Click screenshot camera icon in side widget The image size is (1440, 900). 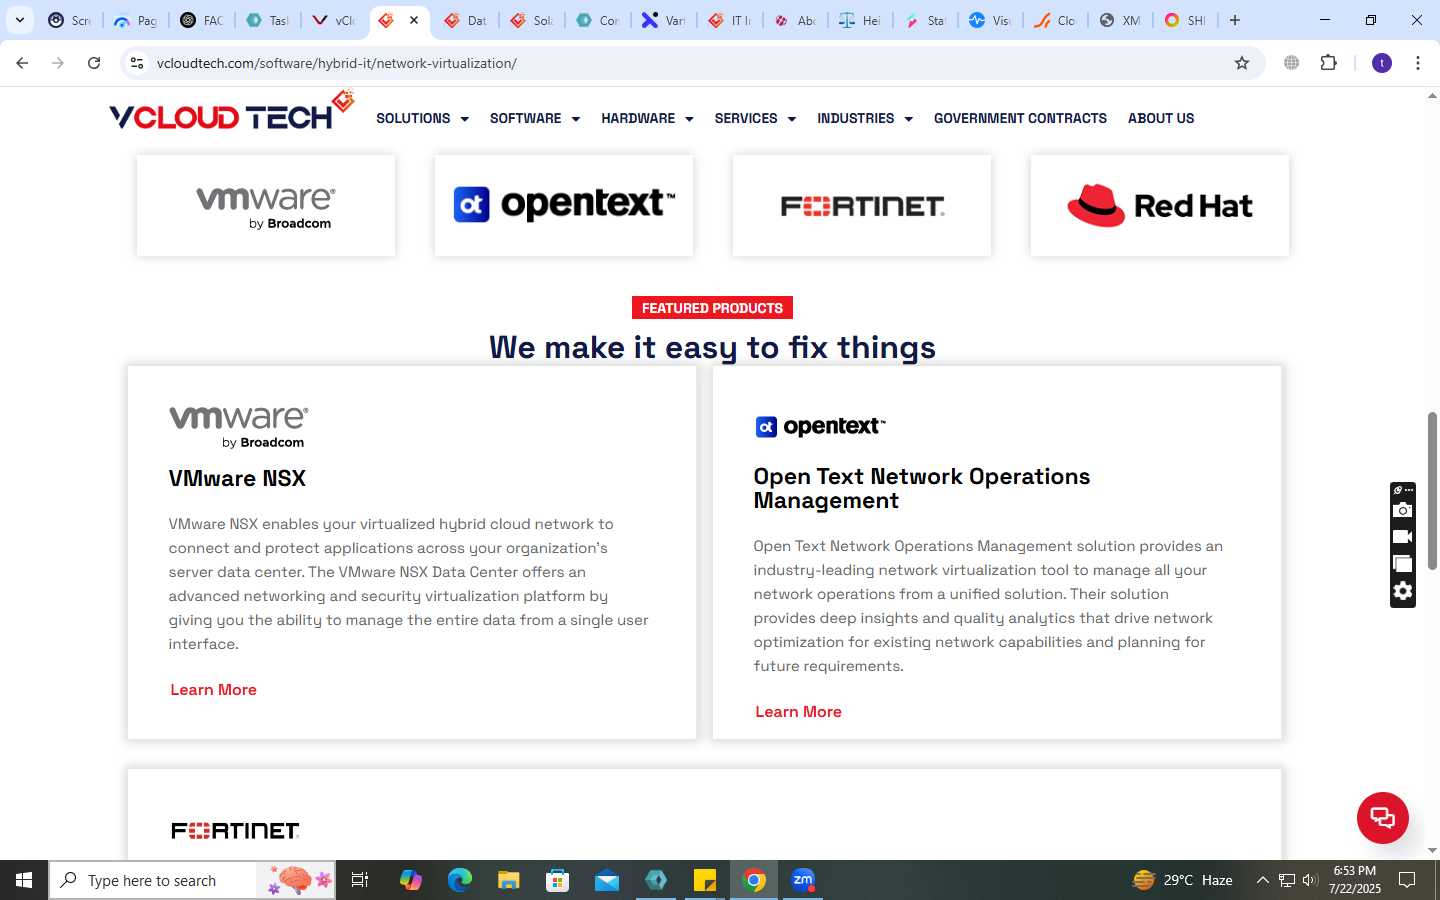1402,510
